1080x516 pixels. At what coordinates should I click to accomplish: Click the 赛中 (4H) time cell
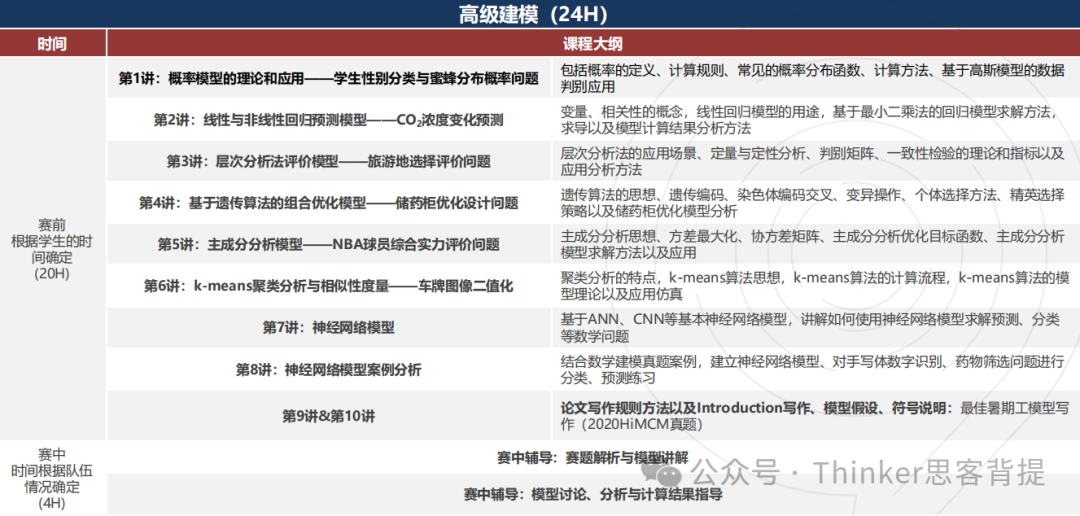(52, 478)
